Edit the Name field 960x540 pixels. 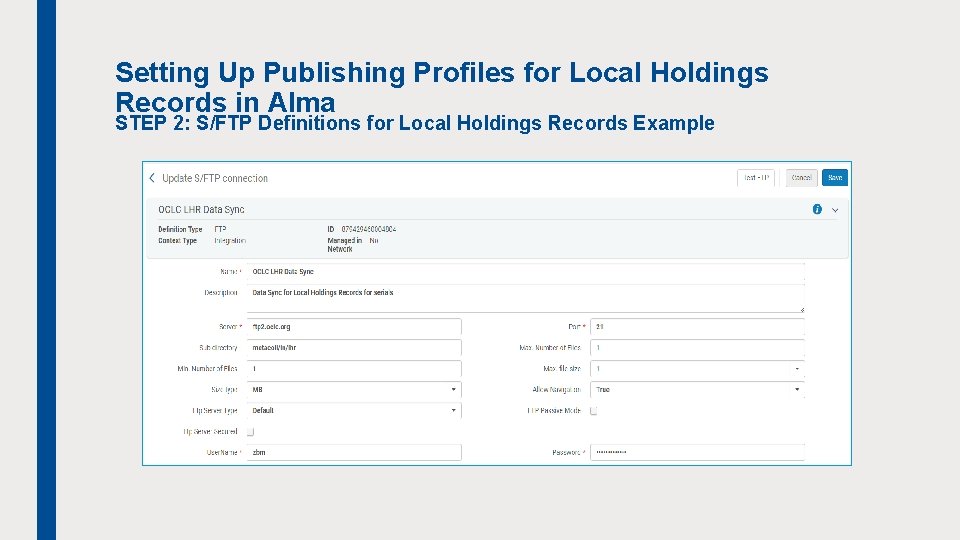click(x=525, y=272)
